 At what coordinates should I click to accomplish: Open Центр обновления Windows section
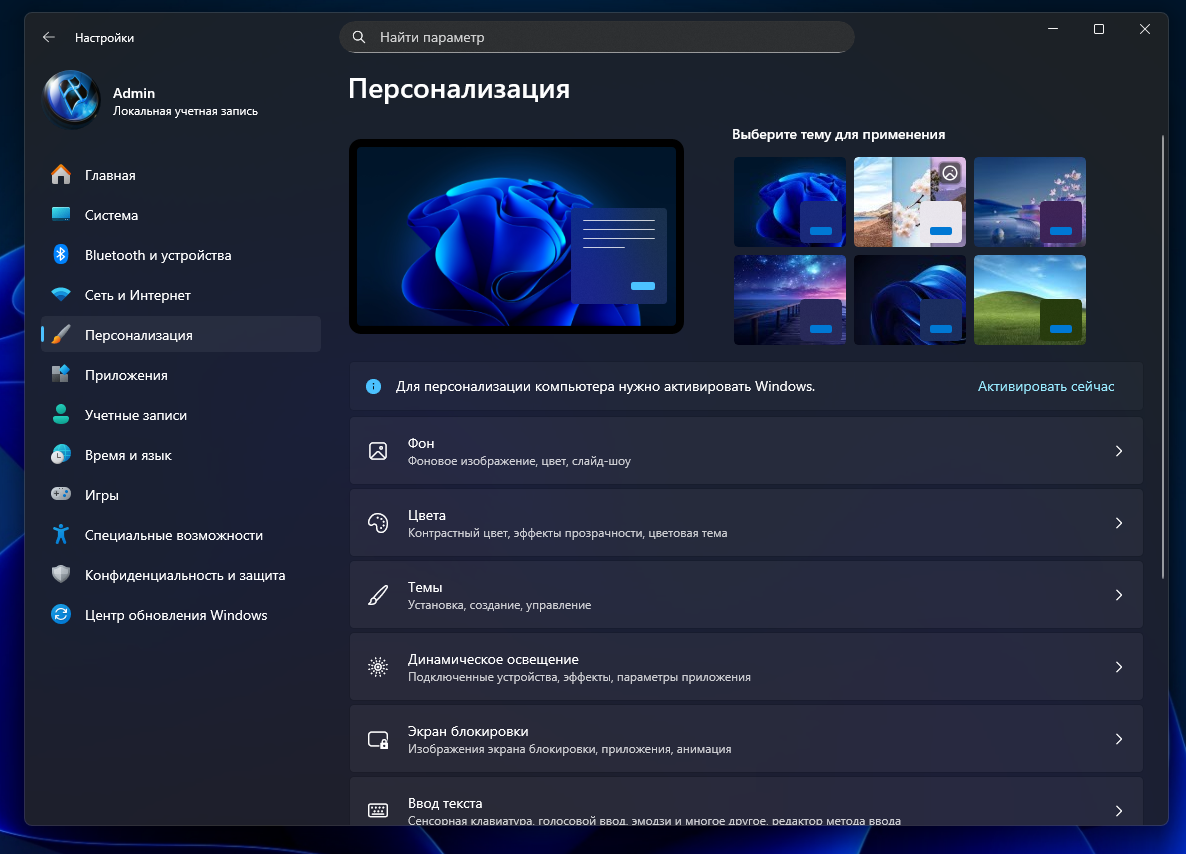click(x=181, y=615)
